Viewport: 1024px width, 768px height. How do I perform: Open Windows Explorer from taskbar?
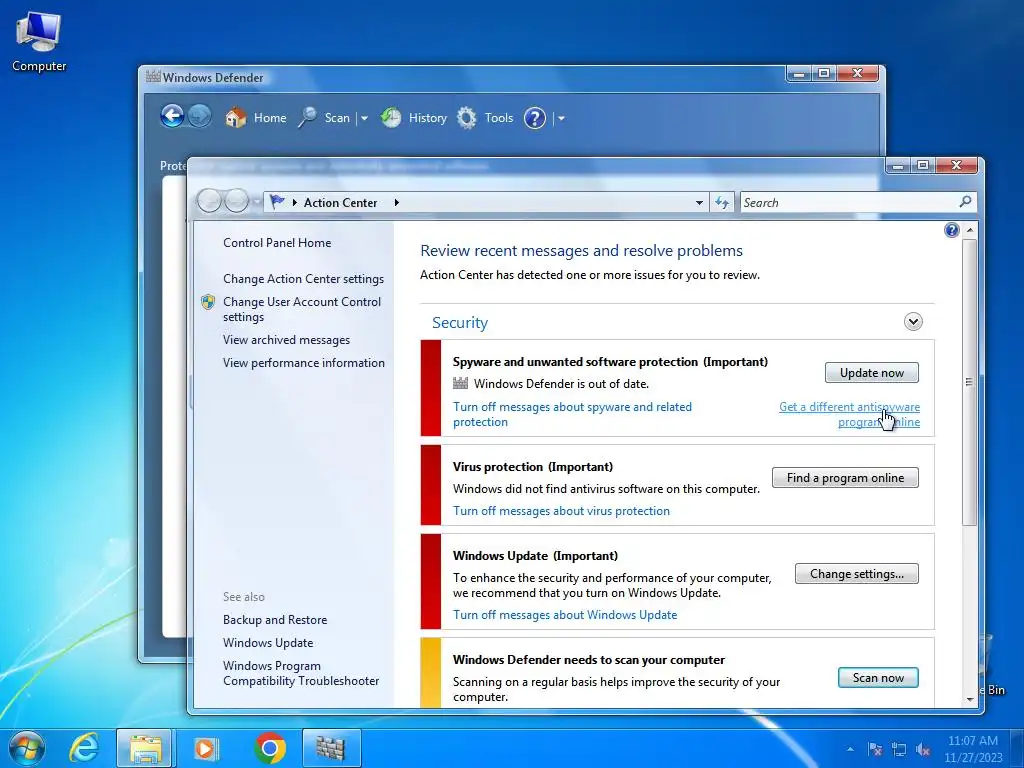[144, 748]
